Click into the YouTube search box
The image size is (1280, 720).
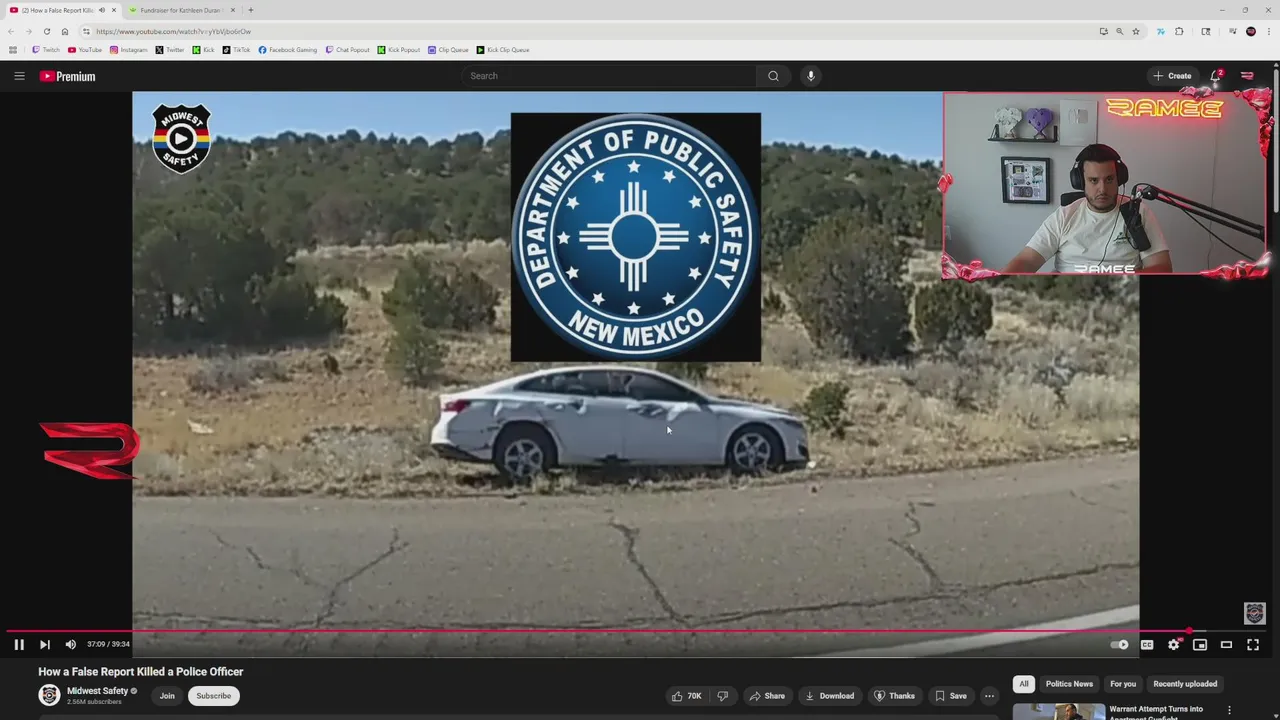coord(610,76)
